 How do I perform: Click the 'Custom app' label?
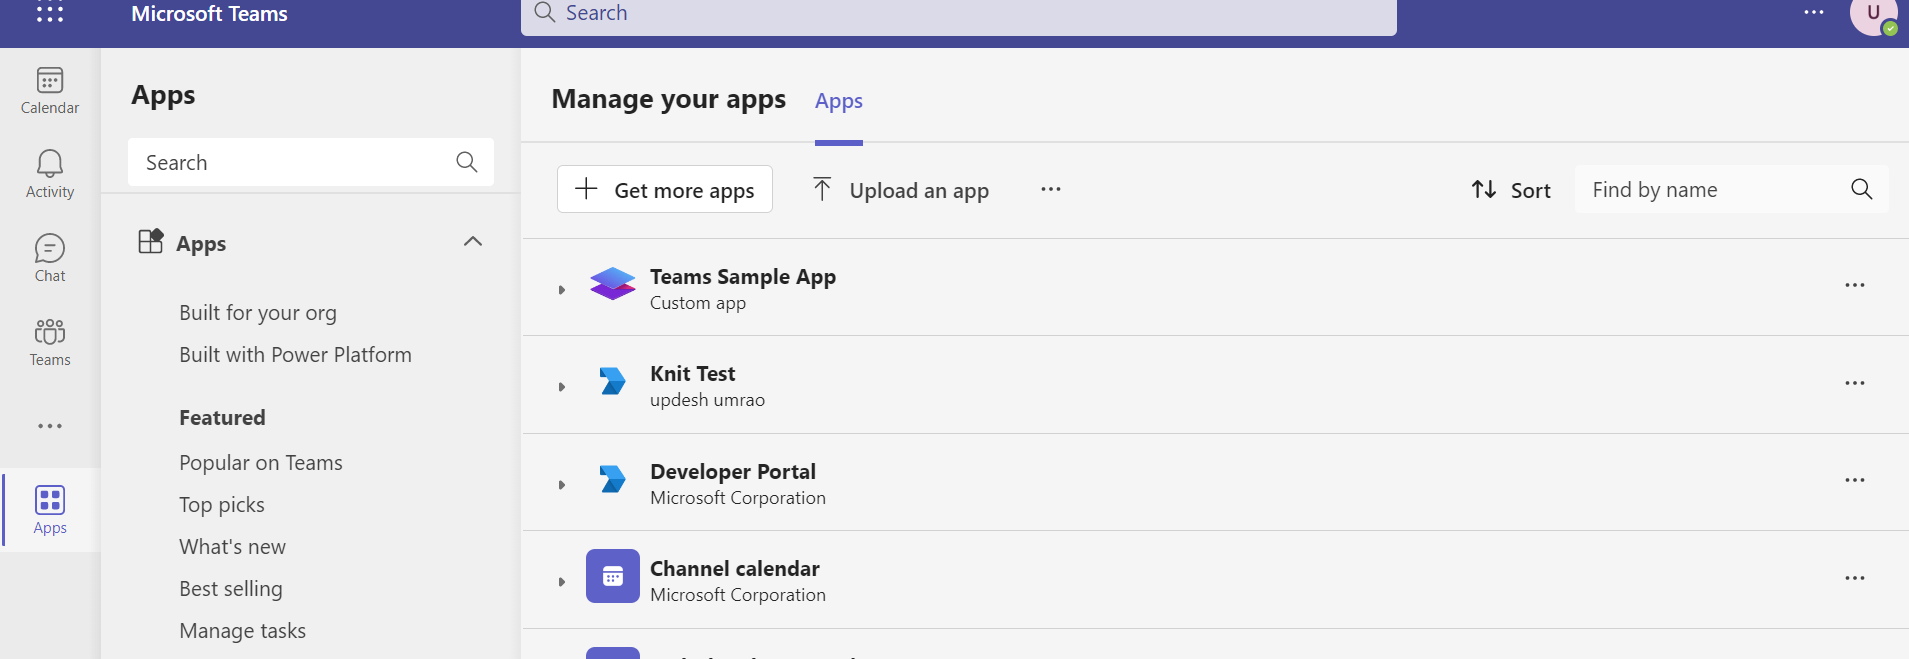[x=698, y=303]
